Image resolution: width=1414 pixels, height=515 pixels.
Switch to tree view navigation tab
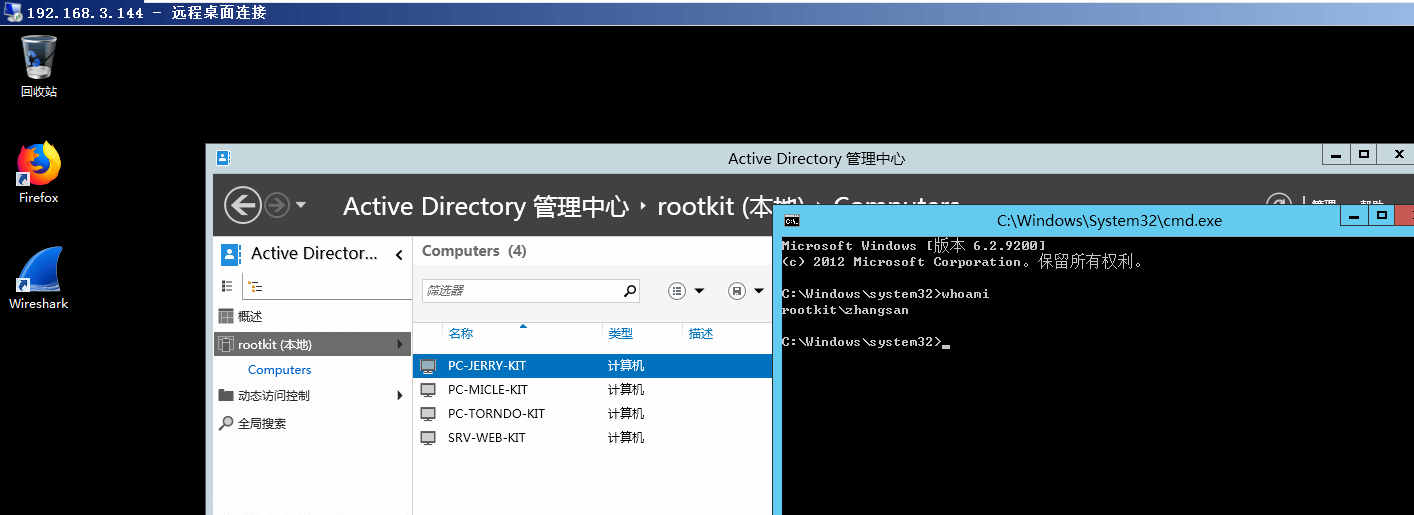click(255, 286)
